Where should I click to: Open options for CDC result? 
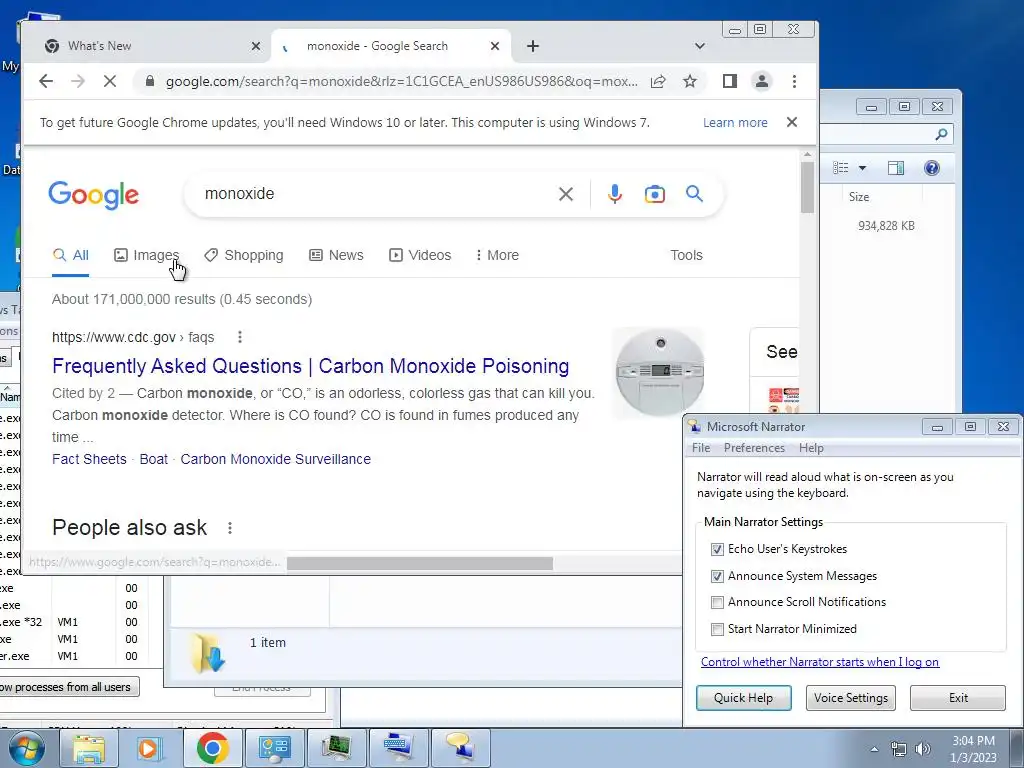240,337
